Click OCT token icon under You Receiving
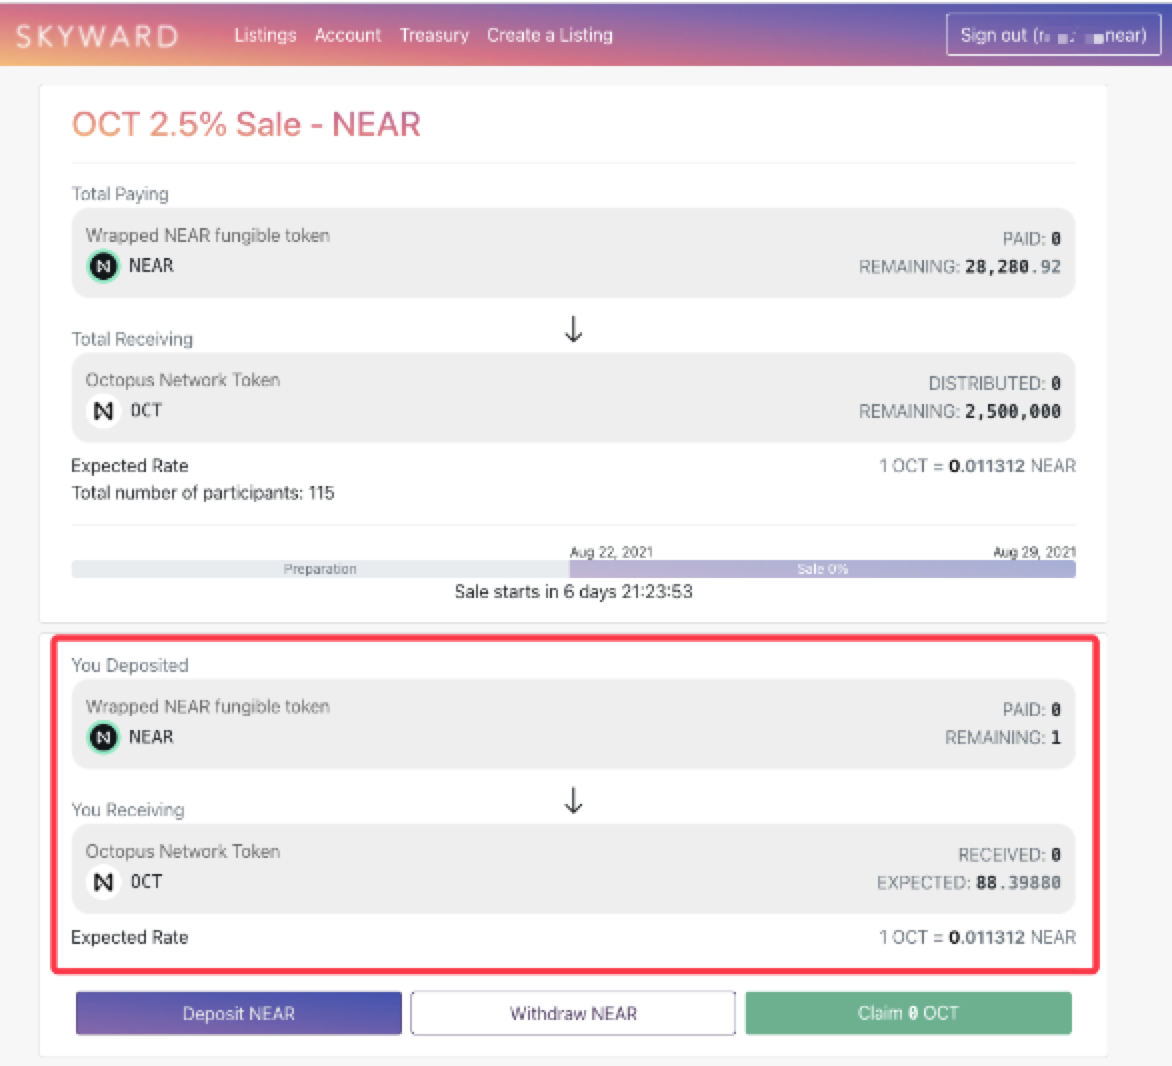 coord(103,882)
